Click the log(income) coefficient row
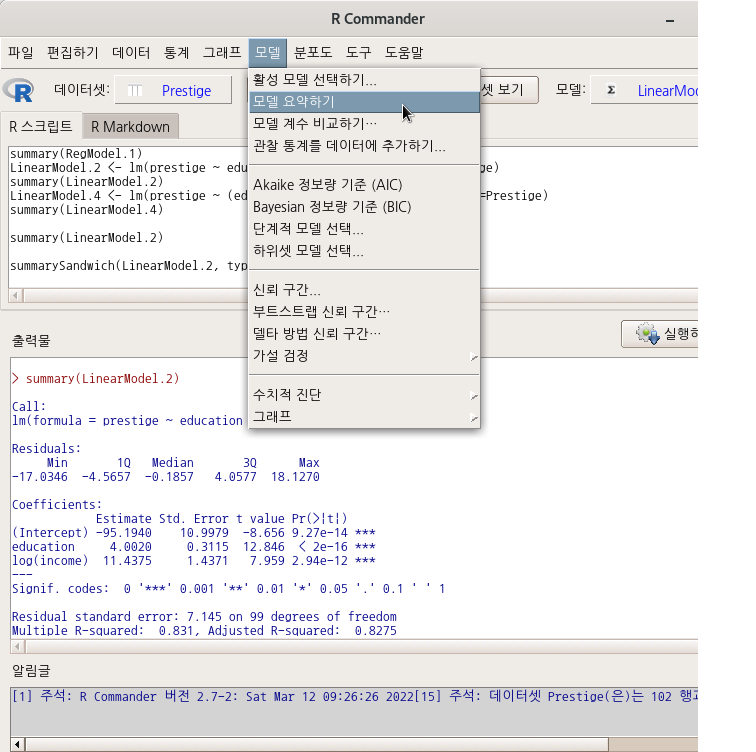This screenshot has height=752, width=756. pos(193,561)
